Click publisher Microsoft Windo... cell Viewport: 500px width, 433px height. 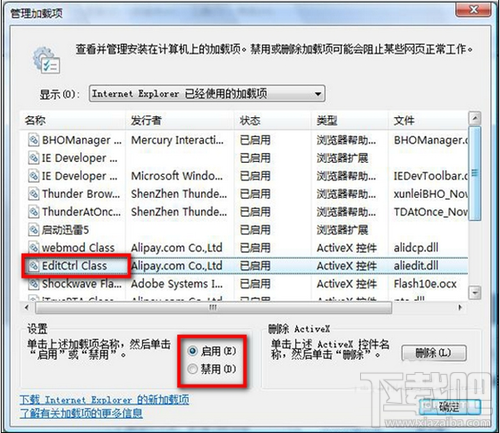click(177, 176)
